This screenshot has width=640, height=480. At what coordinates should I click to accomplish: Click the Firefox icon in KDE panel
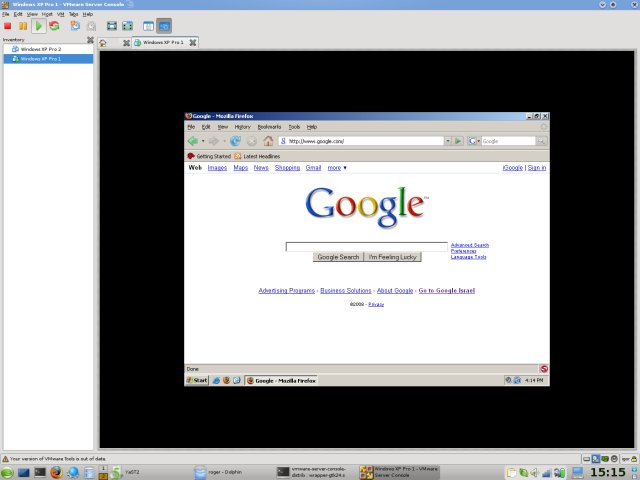[x=56, y=473]
